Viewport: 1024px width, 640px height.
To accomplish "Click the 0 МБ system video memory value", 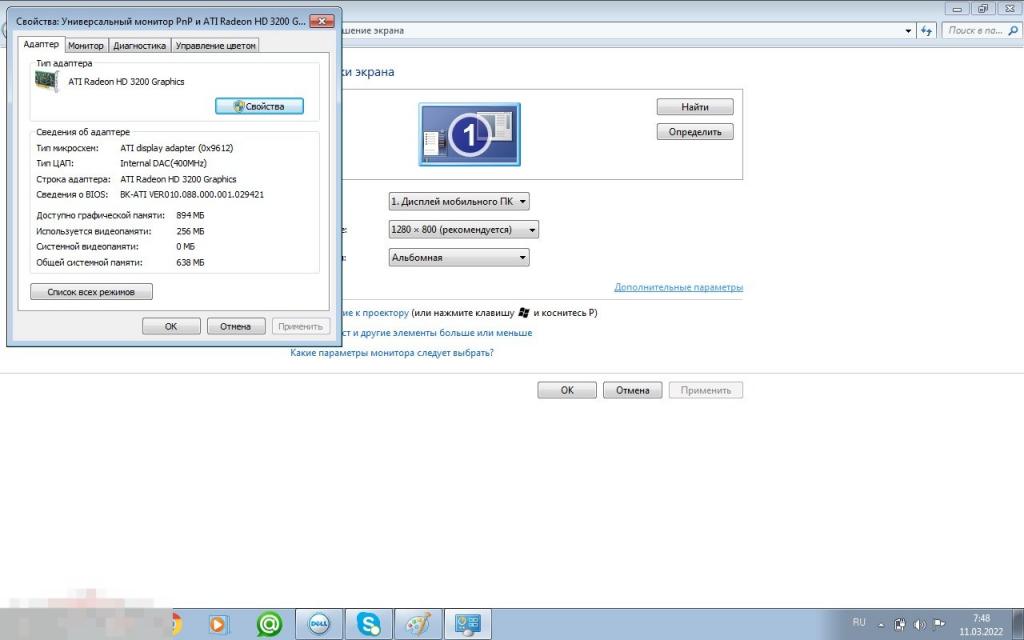I will [185, 247].
